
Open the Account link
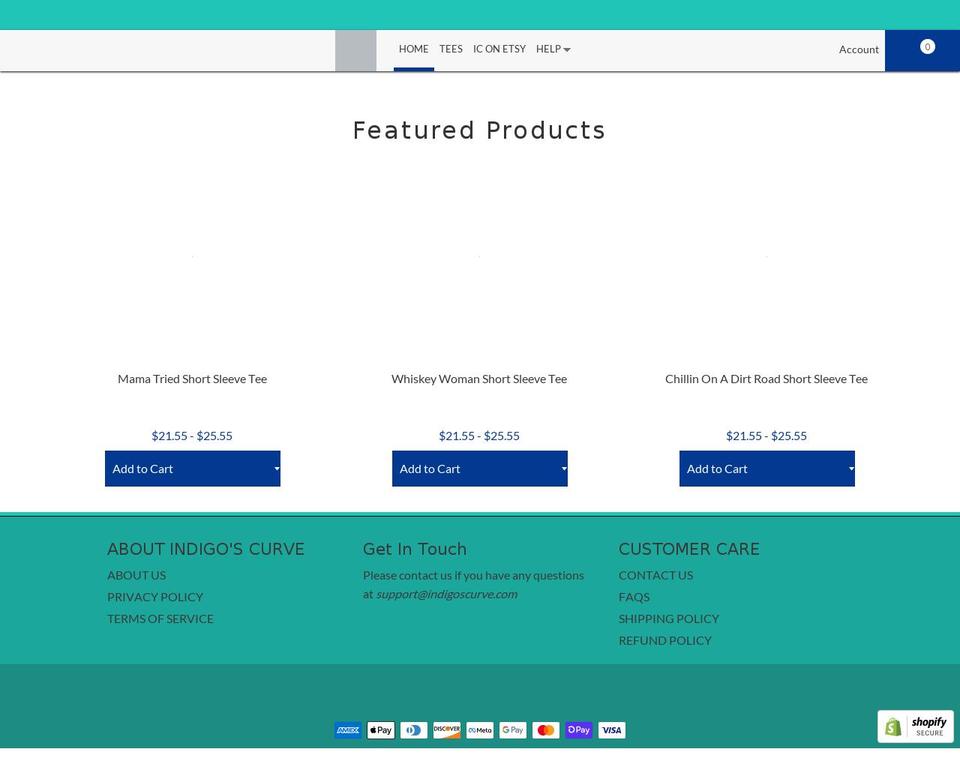858,50
